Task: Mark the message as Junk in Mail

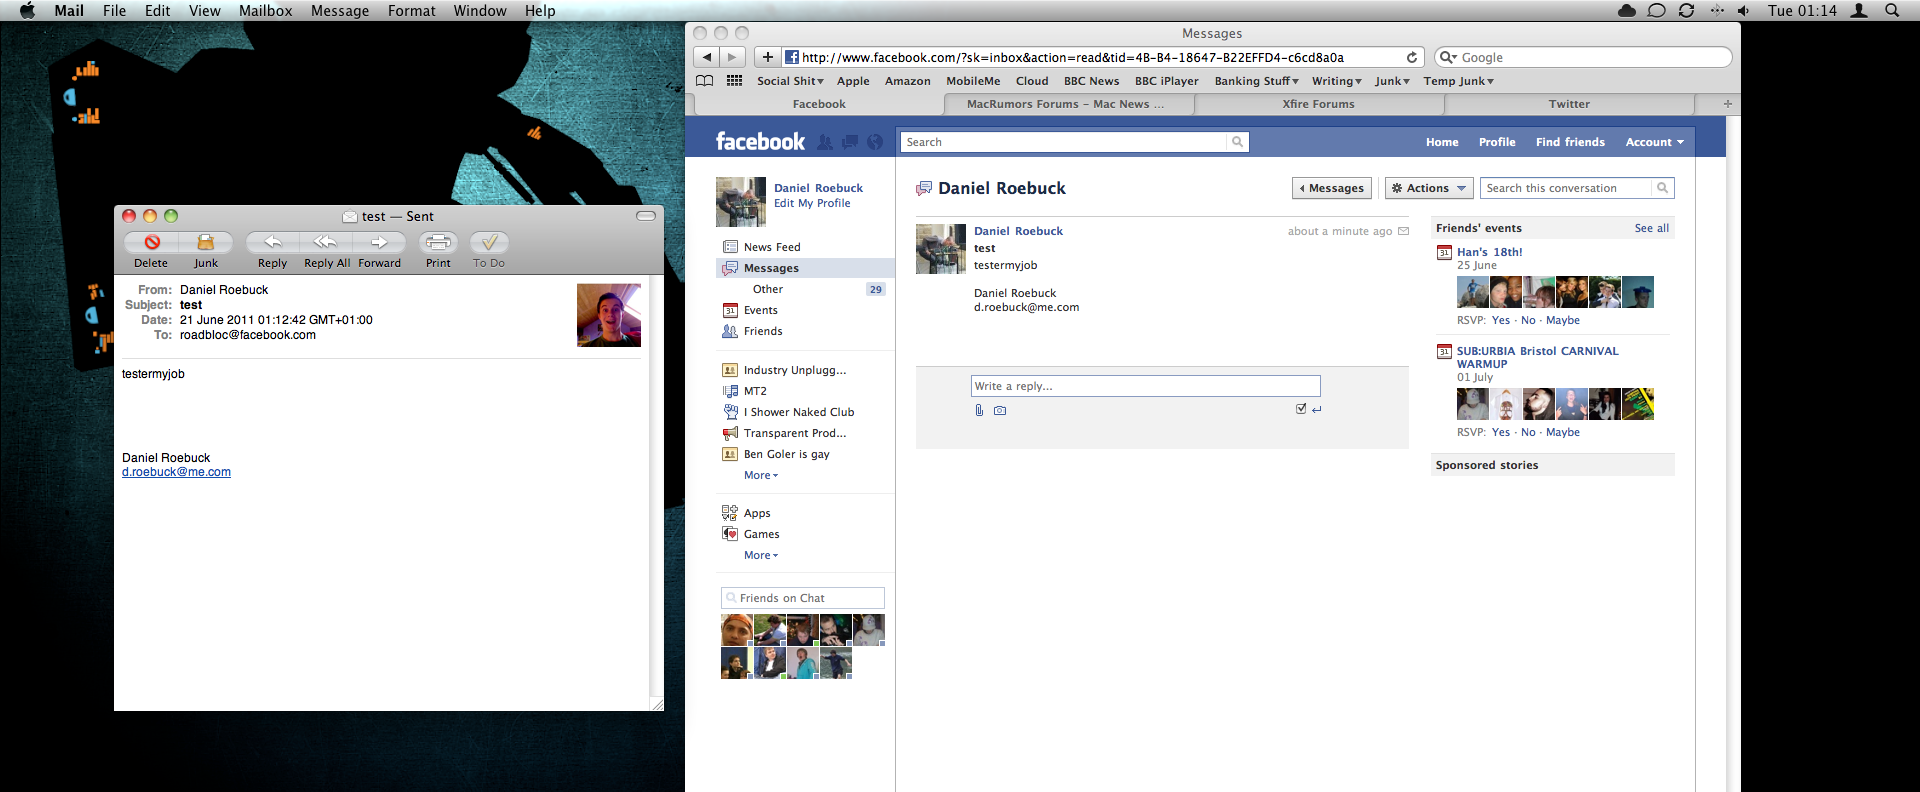Action: (206, 242)
